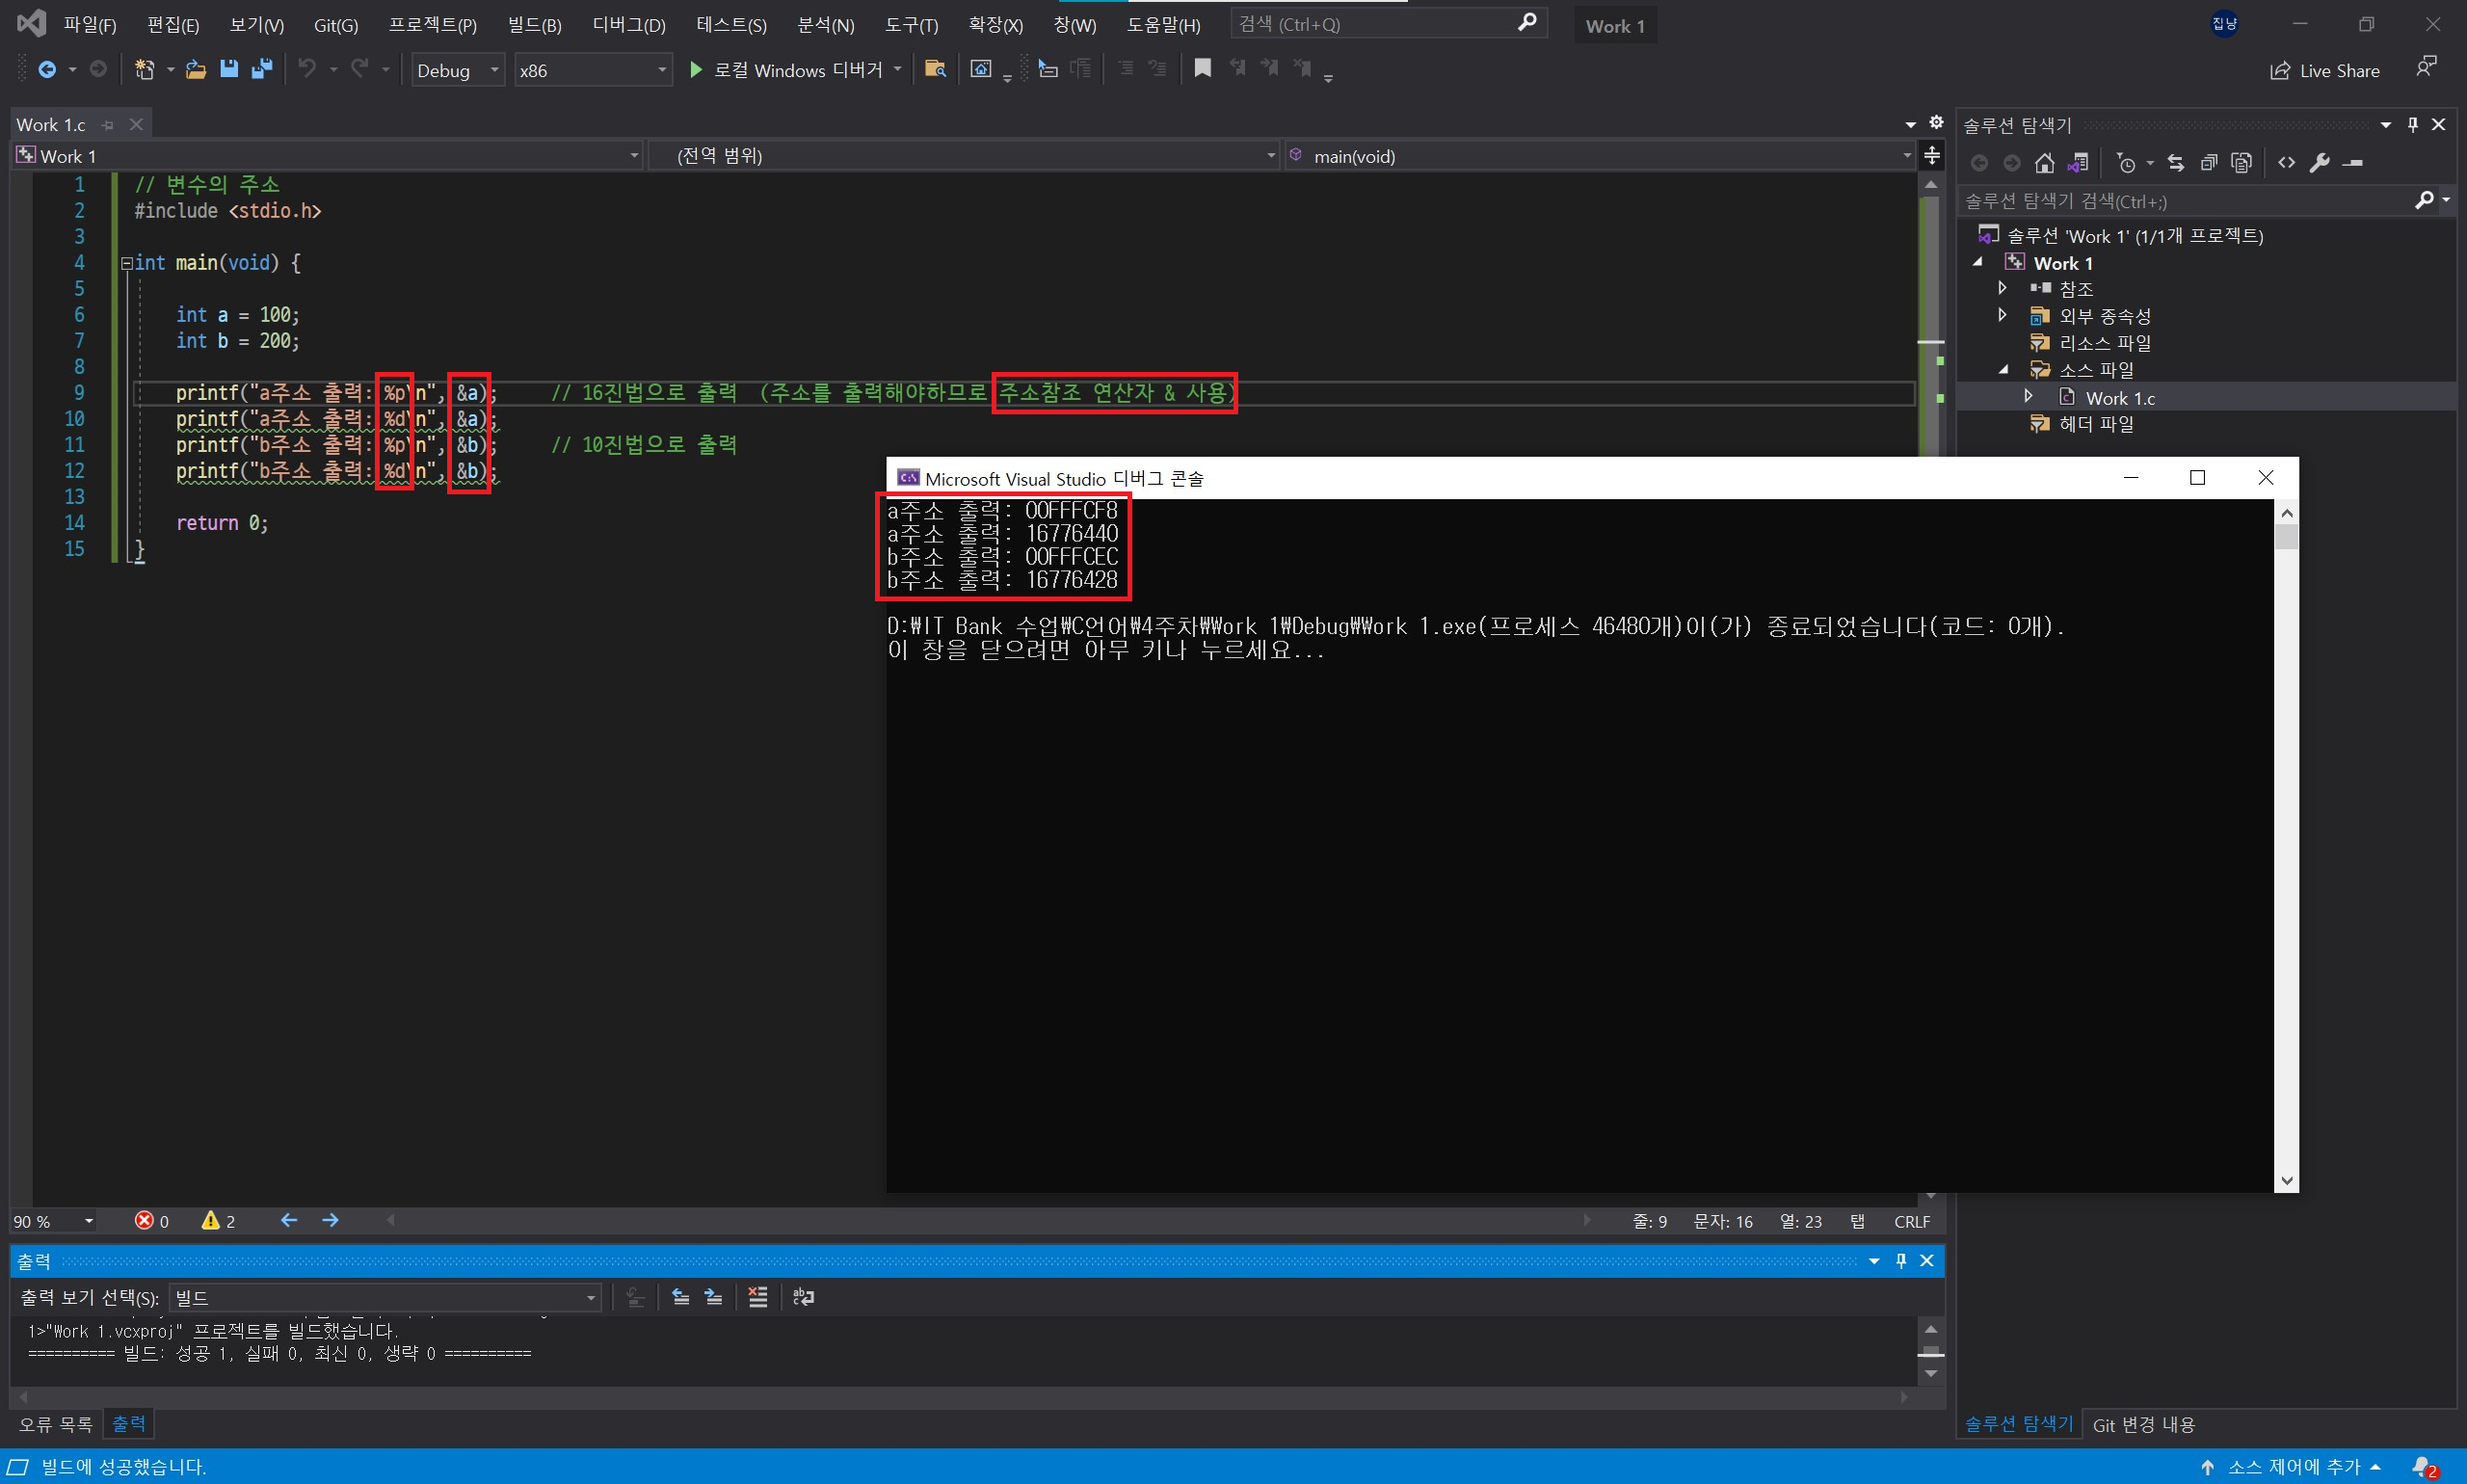Expand the 참조 node in solution tree
The height and width of the screenshot is (1484, 2467).
coord(2002,288)
